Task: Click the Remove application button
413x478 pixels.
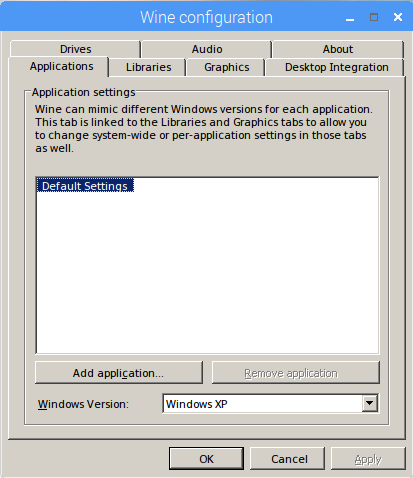Action: pyautogui.click(x=296, y=373)
